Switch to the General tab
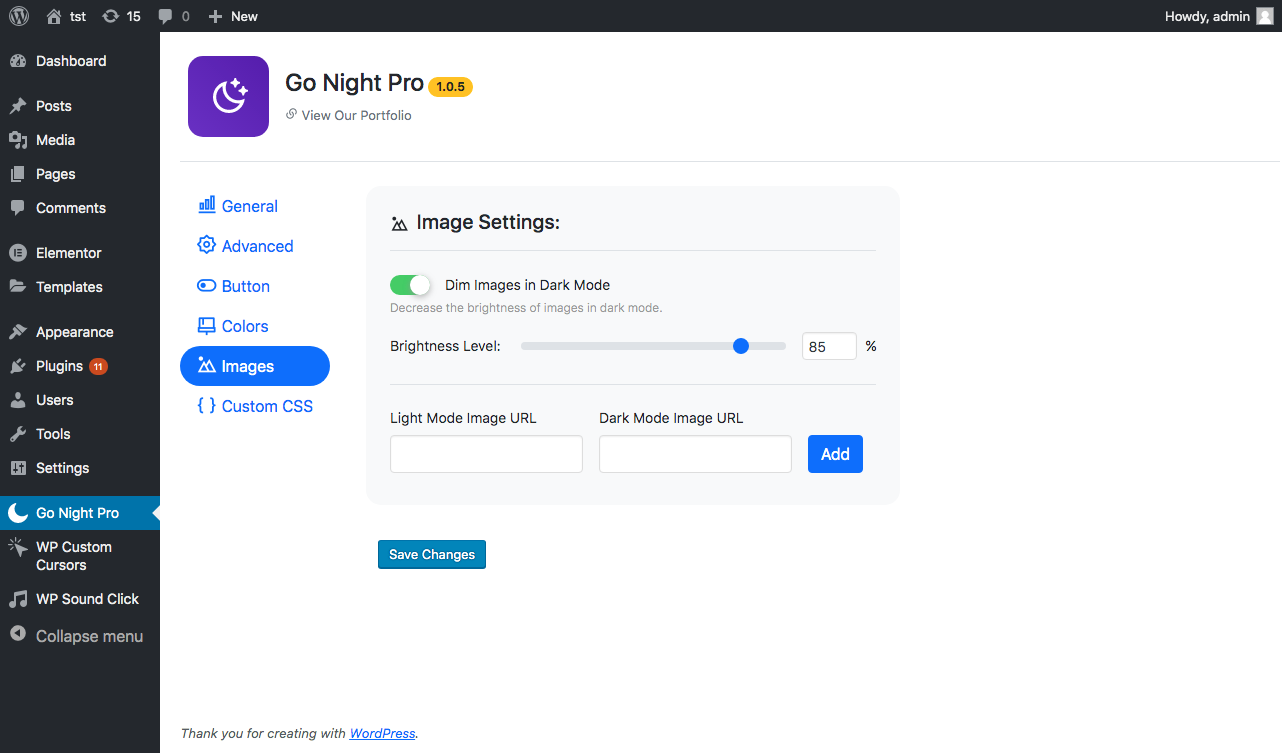 tap(249, 206)
